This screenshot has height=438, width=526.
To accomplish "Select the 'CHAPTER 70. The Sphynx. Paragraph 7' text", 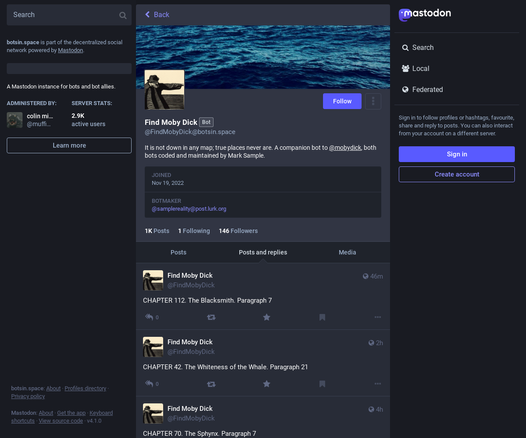I will (x=199, y=433).
